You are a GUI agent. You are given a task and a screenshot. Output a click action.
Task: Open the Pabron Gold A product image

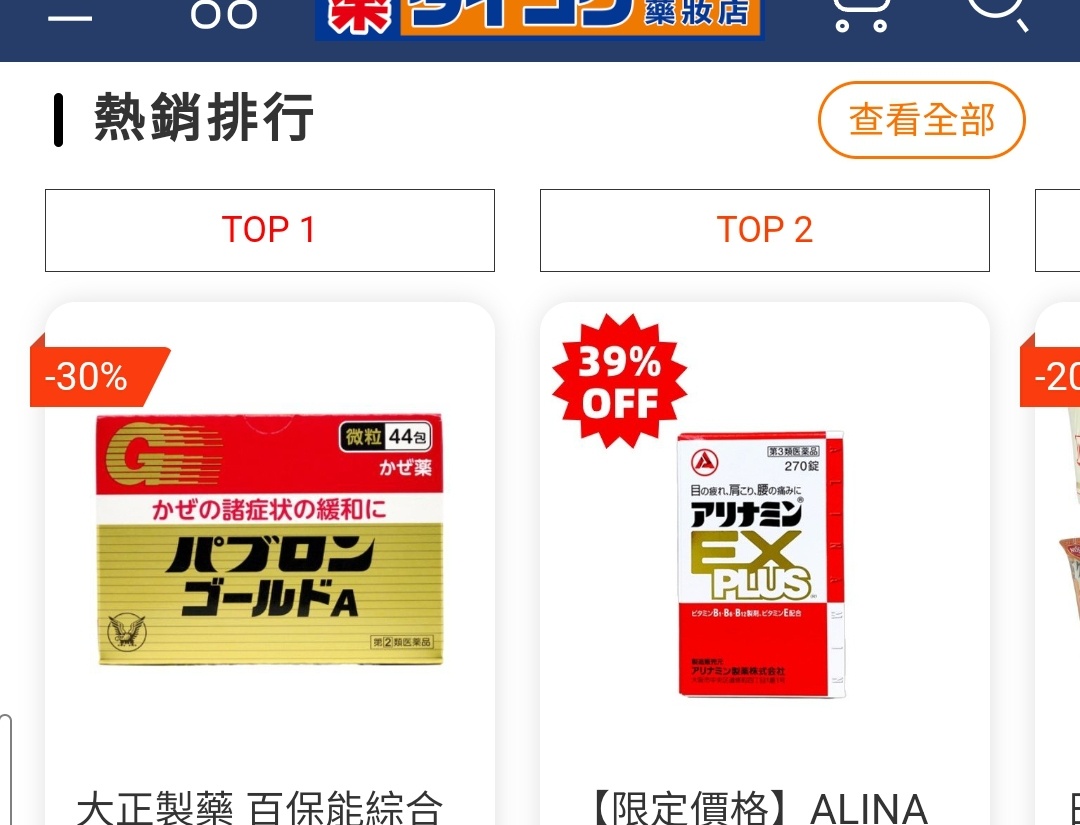tap(269, 539)
